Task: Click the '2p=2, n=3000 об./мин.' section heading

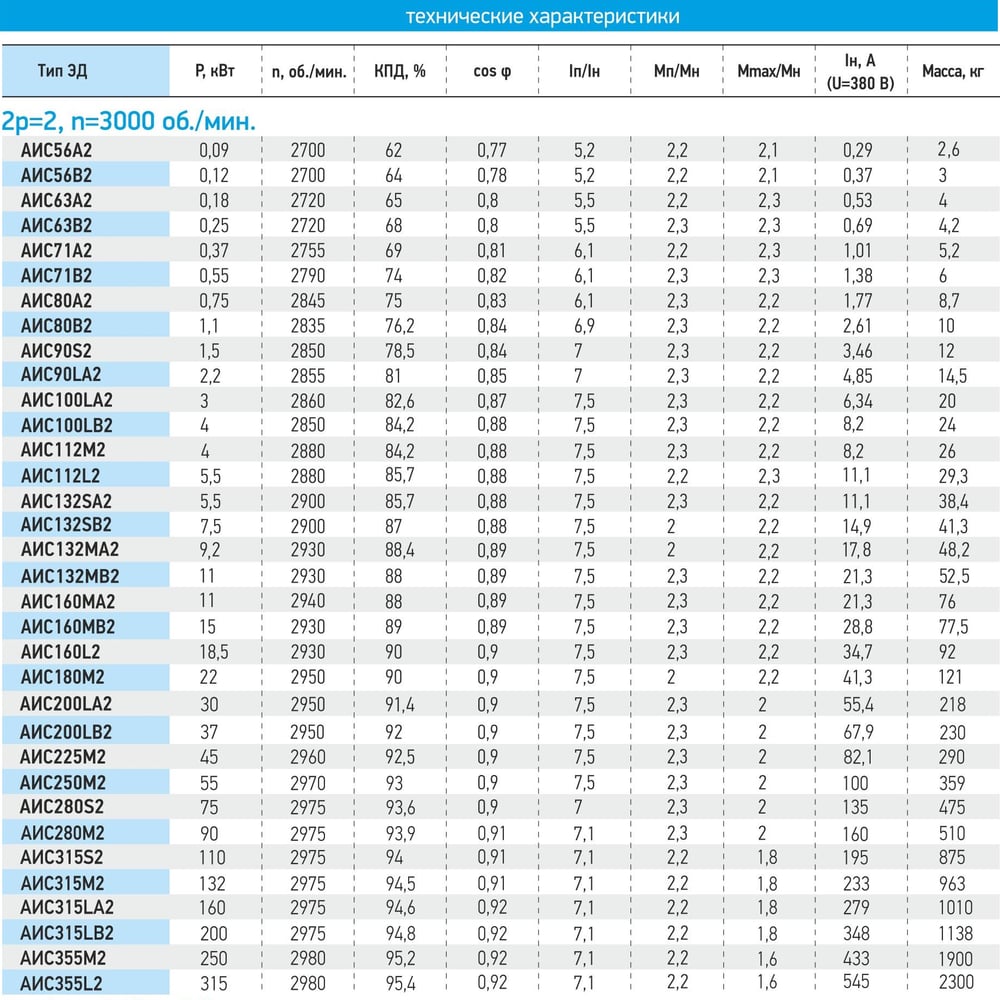Action: click(128, 121)
